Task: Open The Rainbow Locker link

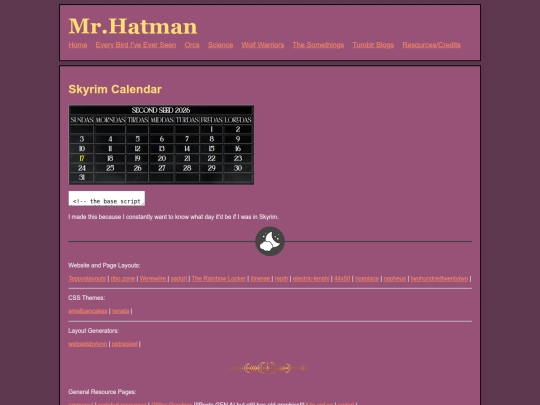Action: 219,279
